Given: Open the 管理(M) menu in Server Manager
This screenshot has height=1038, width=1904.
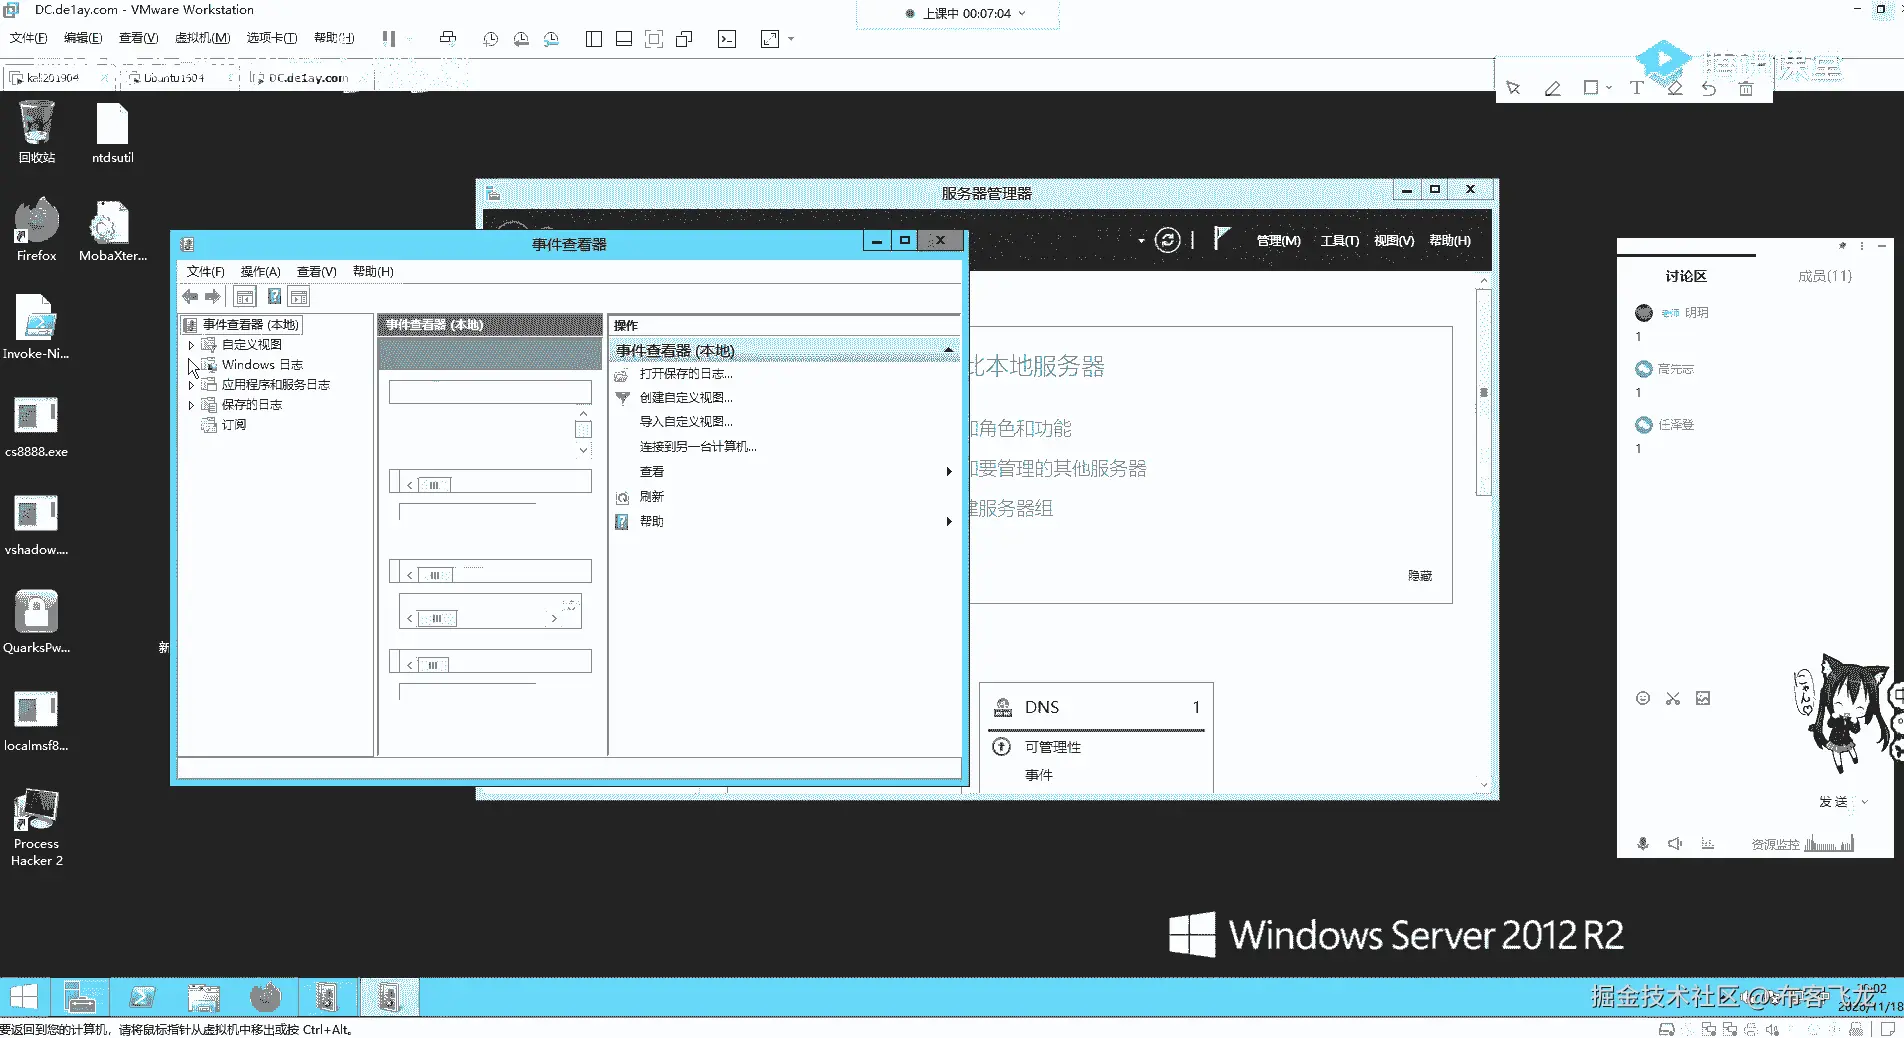Looking at the screenshot, I should click(1278, 241).
